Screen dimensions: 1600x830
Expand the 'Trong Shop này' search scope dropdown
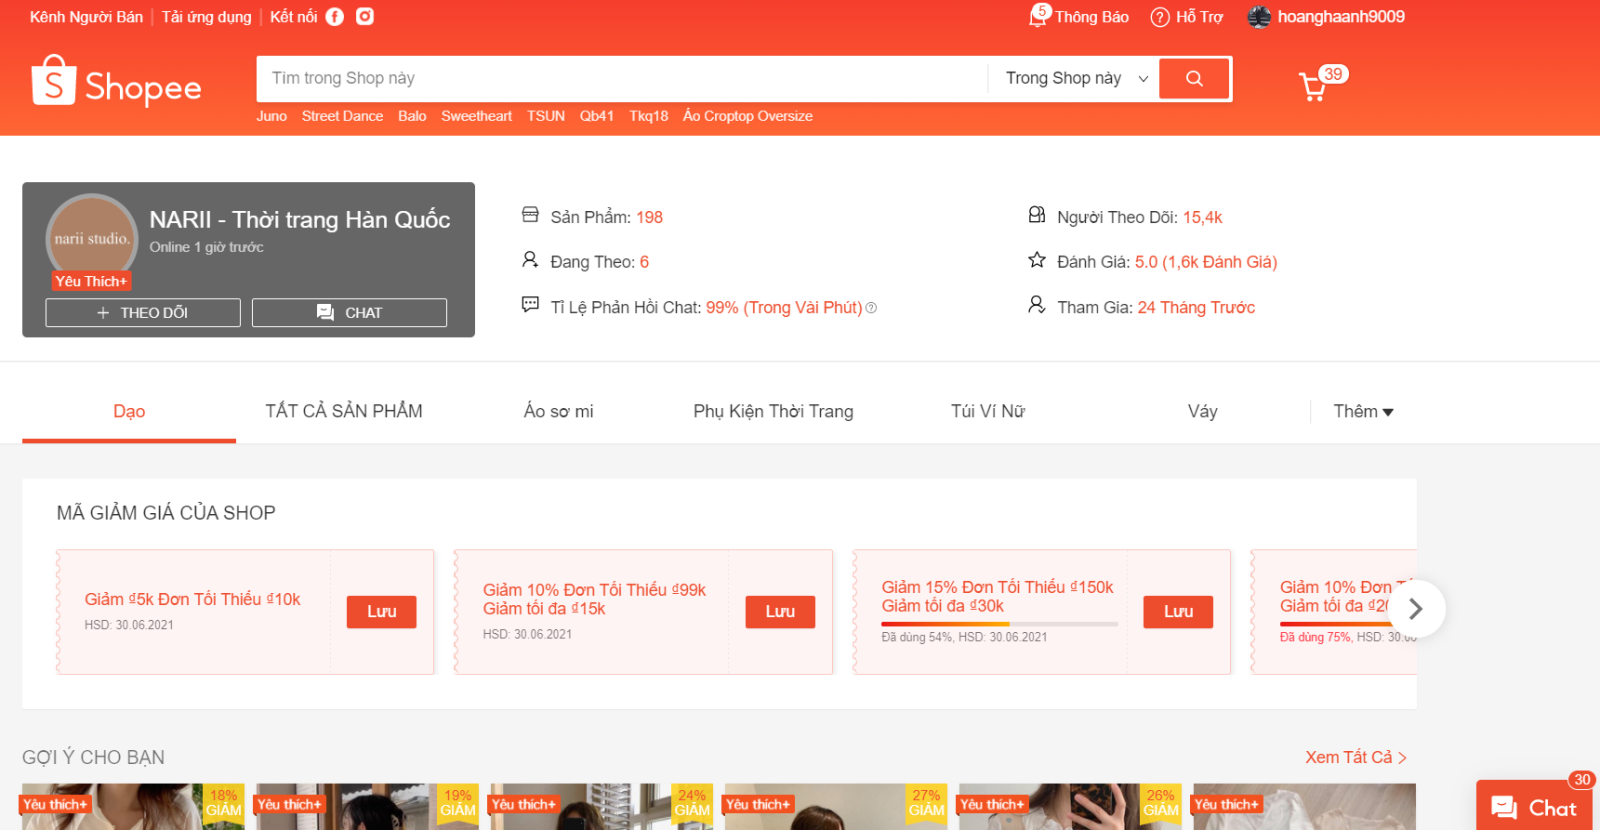[x=1076, y=79]
